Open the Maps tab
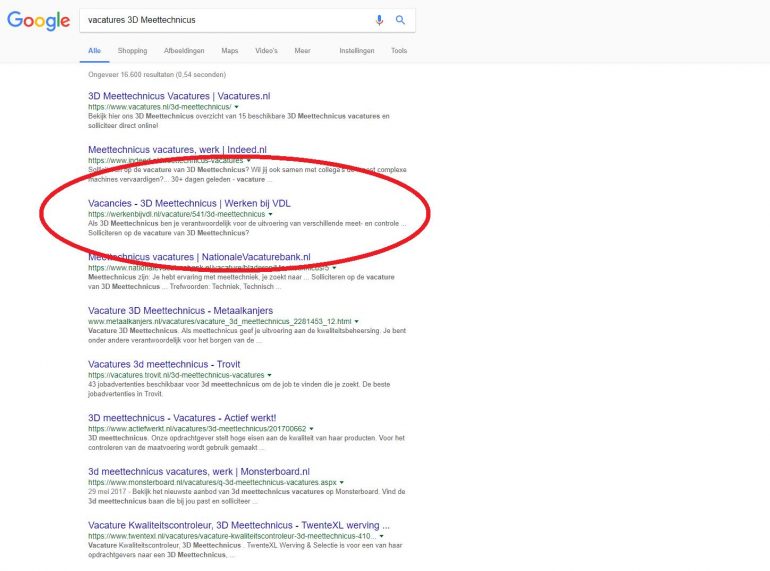This screenshot has height=571, width=770. (x=229, y=51)
